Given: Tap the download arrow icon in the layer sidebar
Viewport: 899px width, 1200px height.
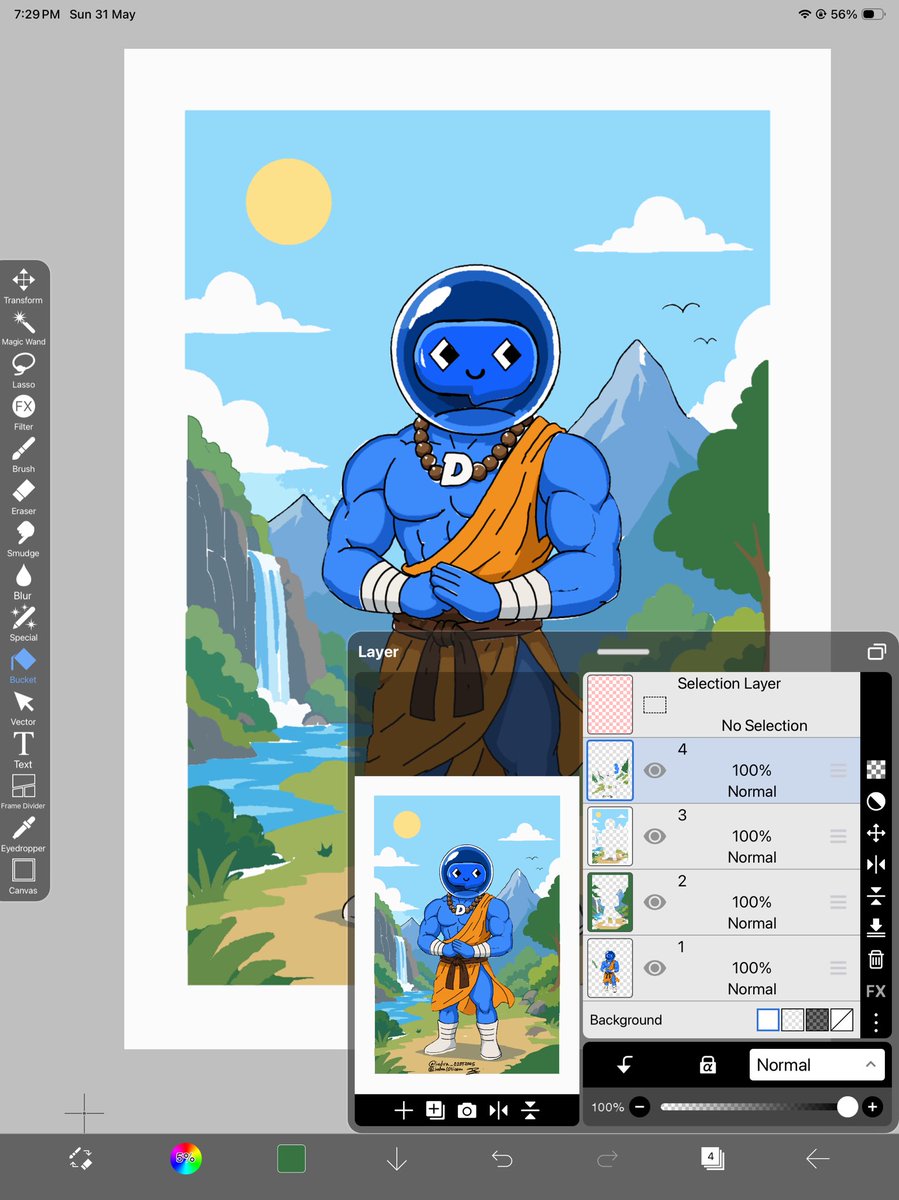Looking at the screenshot, I should click(876, 928).
